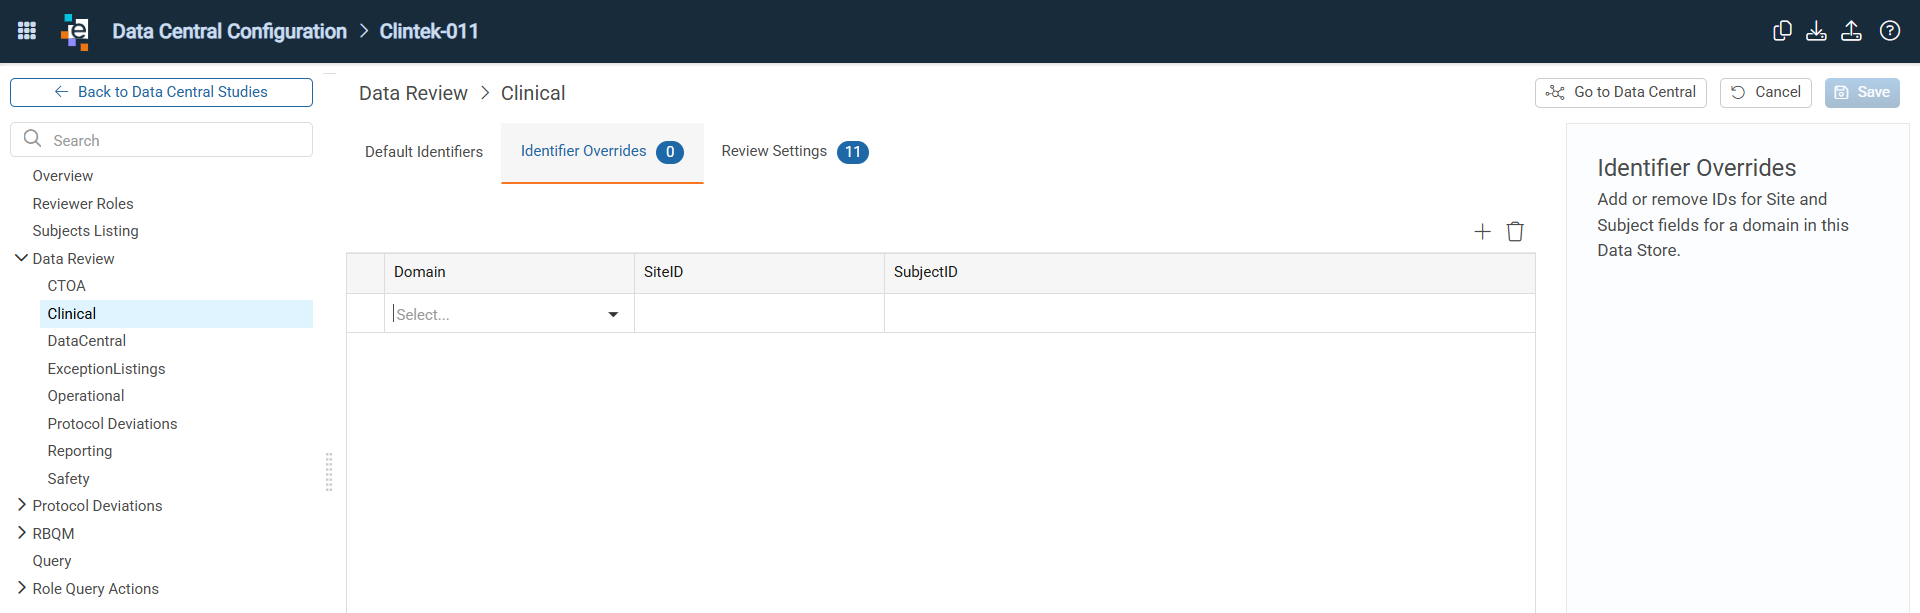1920x613 pixels.
Task: Click the Go to Data Central button
Action: (x=1621, y=92)
